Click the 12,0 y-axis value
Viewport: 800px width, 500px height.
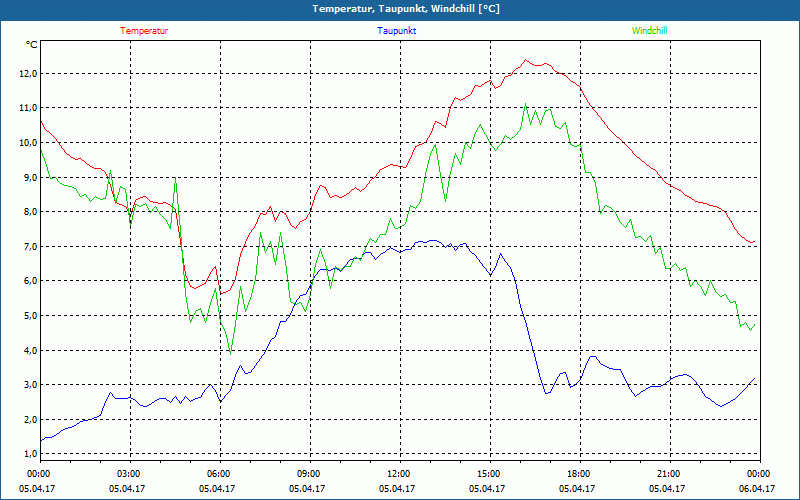pyautogui.click(x=29, y=73)
